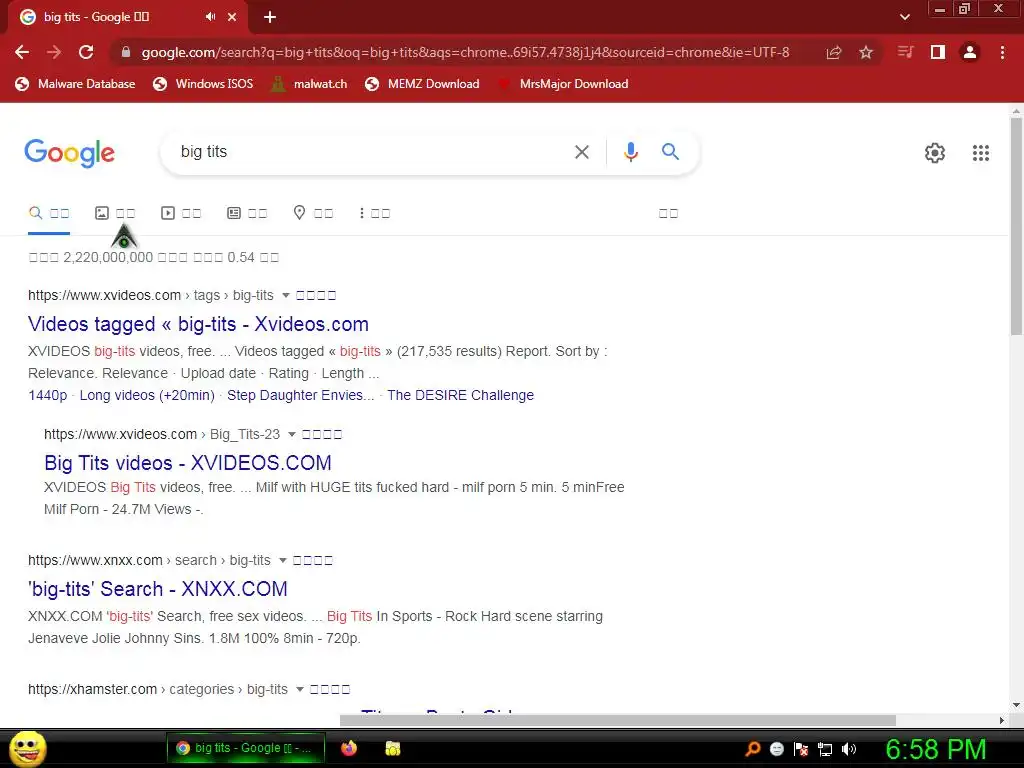Open MrsMajor Download bookmark
Screen dimensions: 1024x768
tap(563, 84)
